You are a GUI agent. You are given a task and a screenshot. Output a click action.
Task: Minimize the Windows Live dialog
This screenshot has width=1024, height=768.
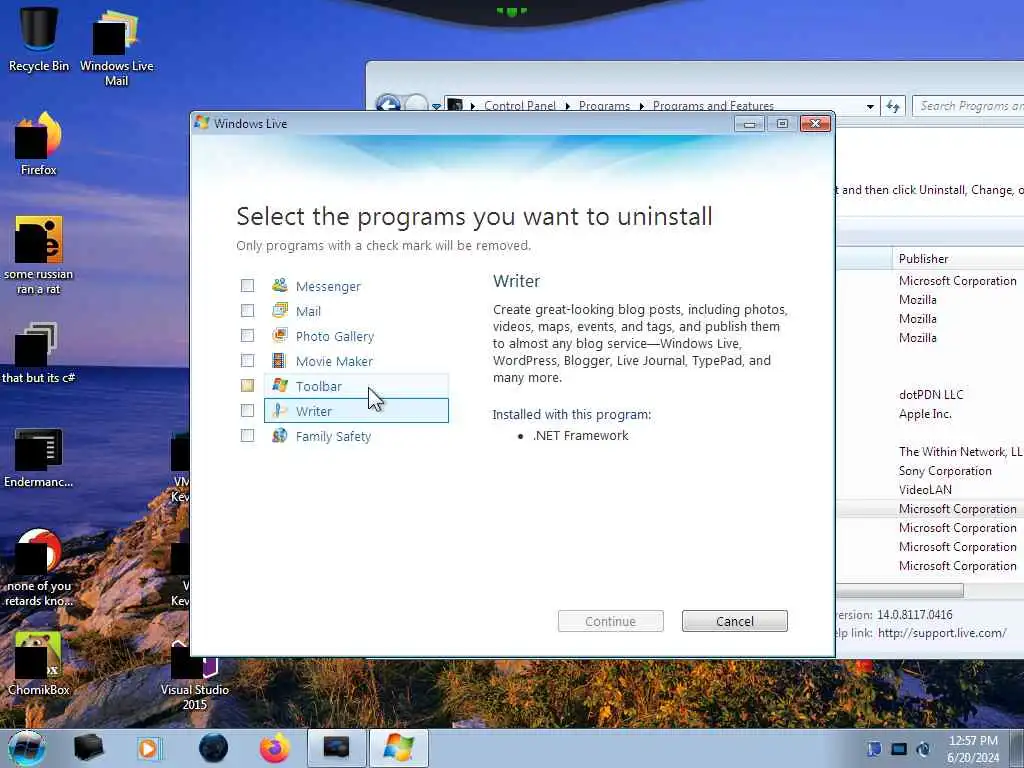point(749,123)
